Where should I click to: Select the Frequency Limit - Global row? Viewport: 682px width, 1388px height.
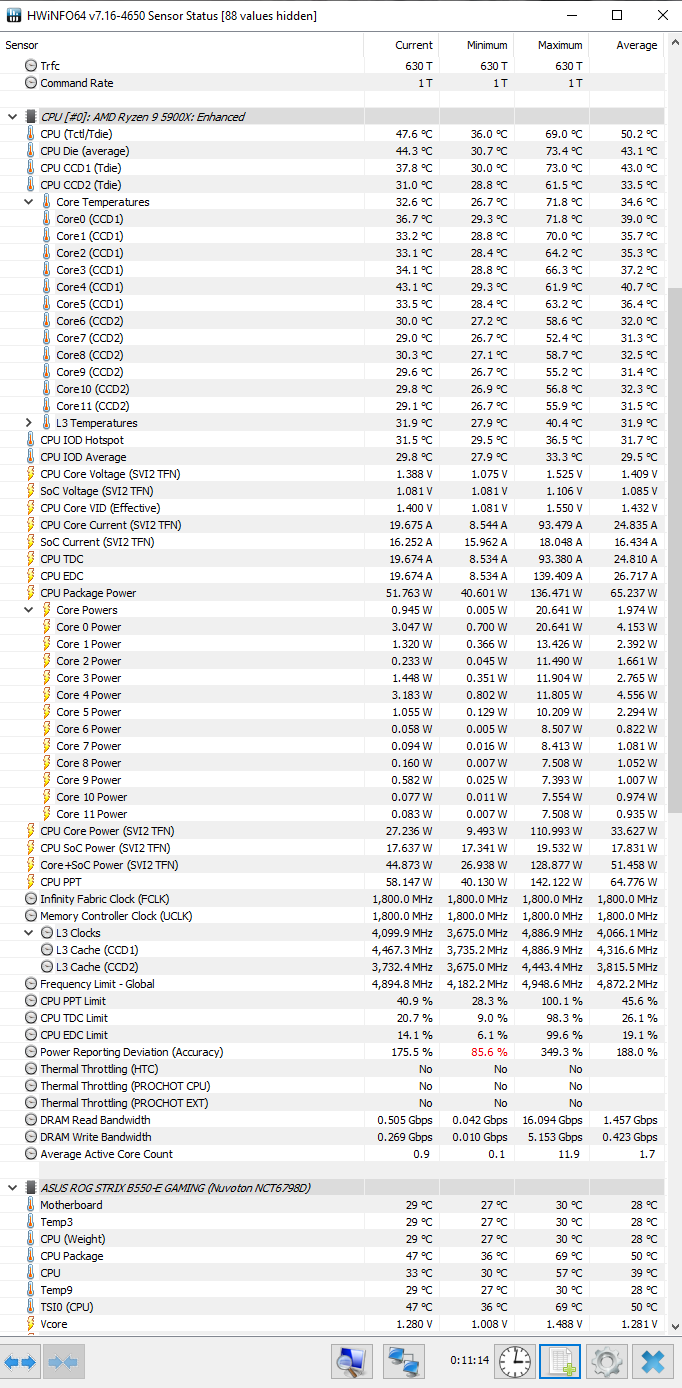point(332,984)
